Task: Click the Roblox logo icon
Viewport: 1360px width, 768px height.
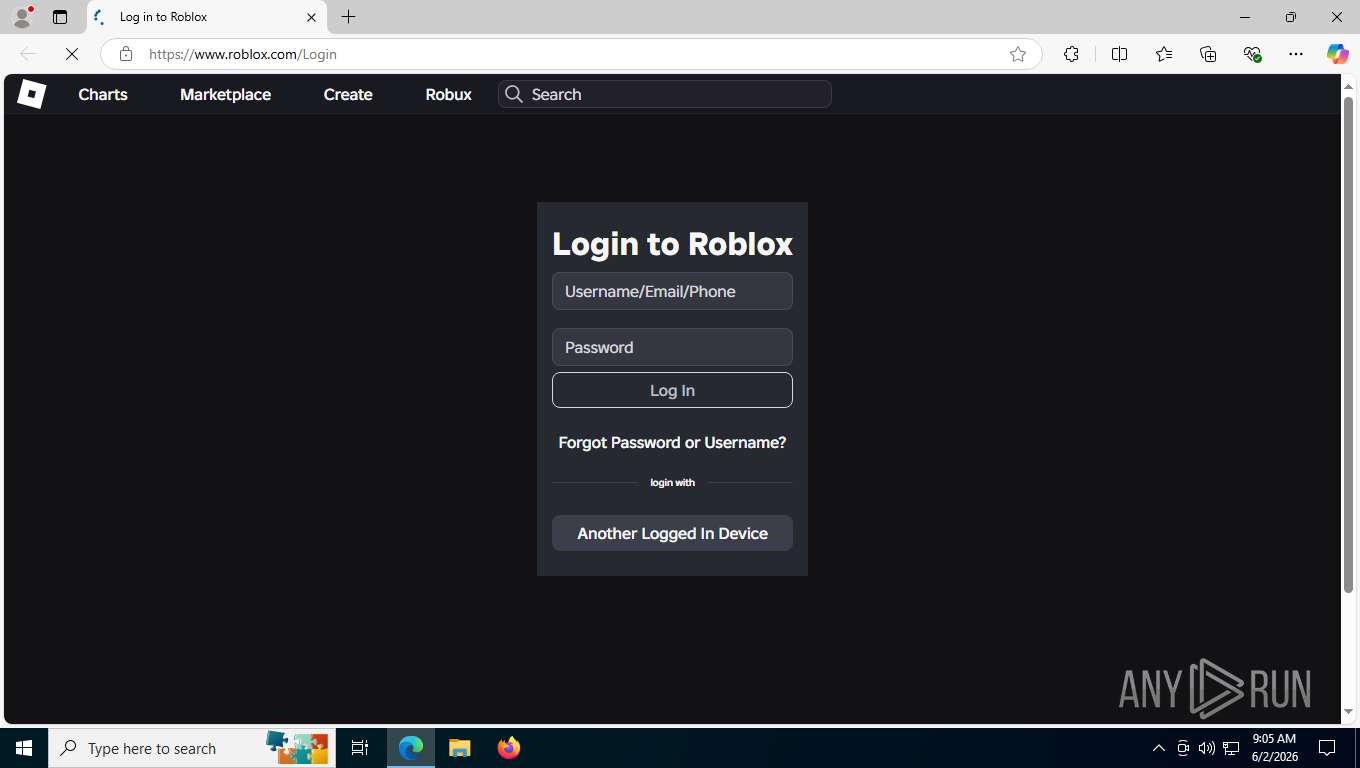Action: tap(31, 94)
